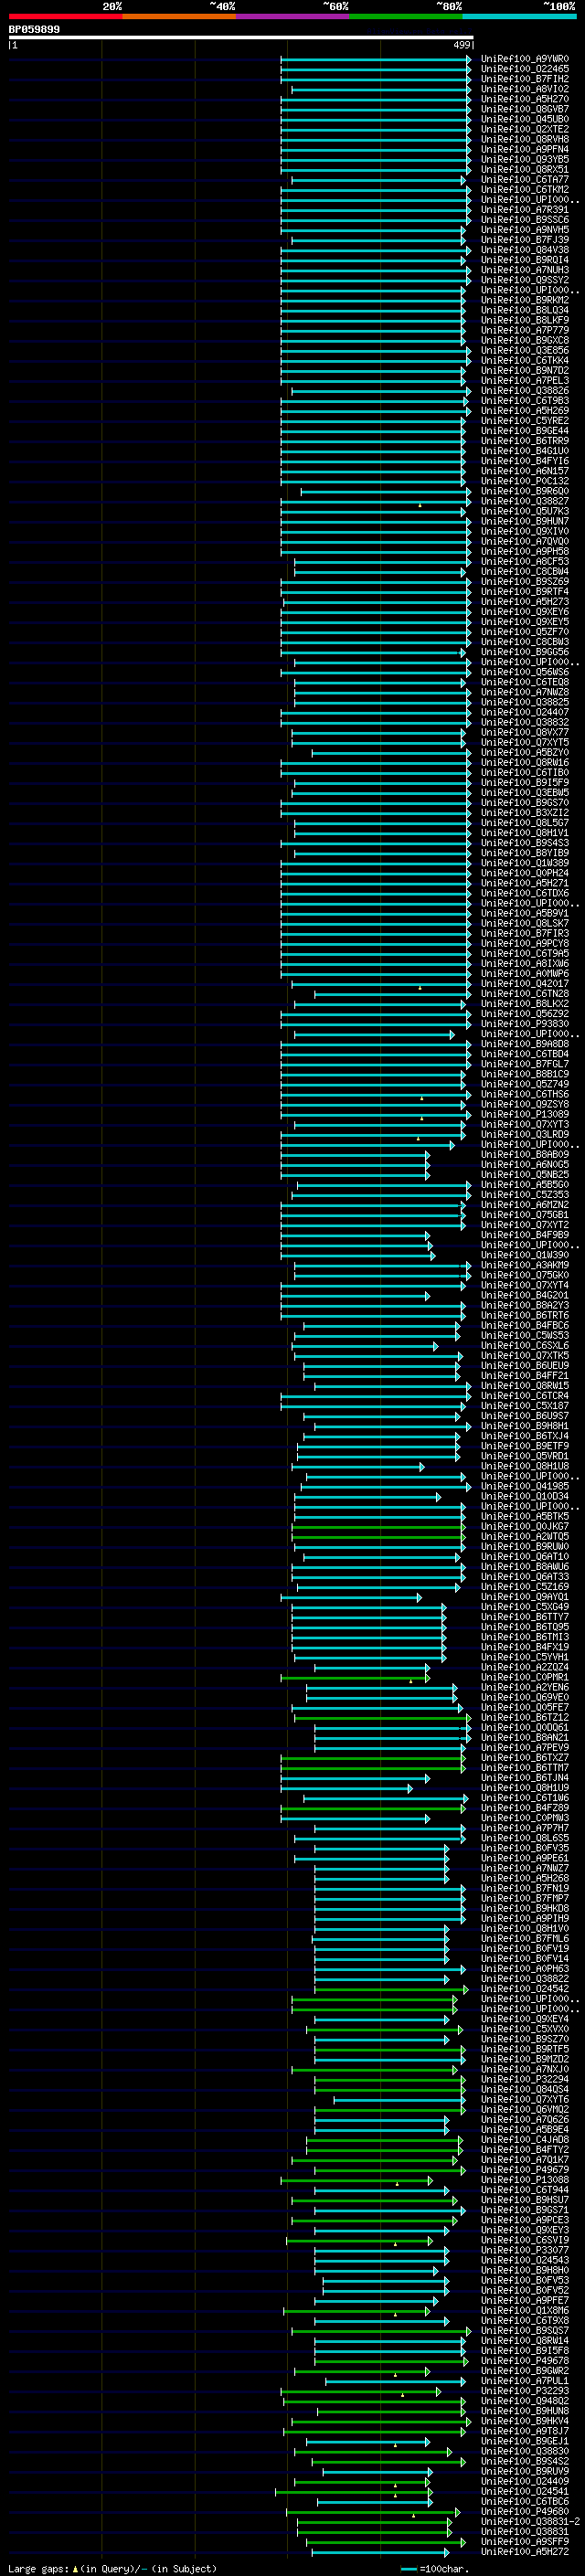Select label UniRef100_Q84V38
Viewport: 585px width, 2576px height.
tap(524, 250)
